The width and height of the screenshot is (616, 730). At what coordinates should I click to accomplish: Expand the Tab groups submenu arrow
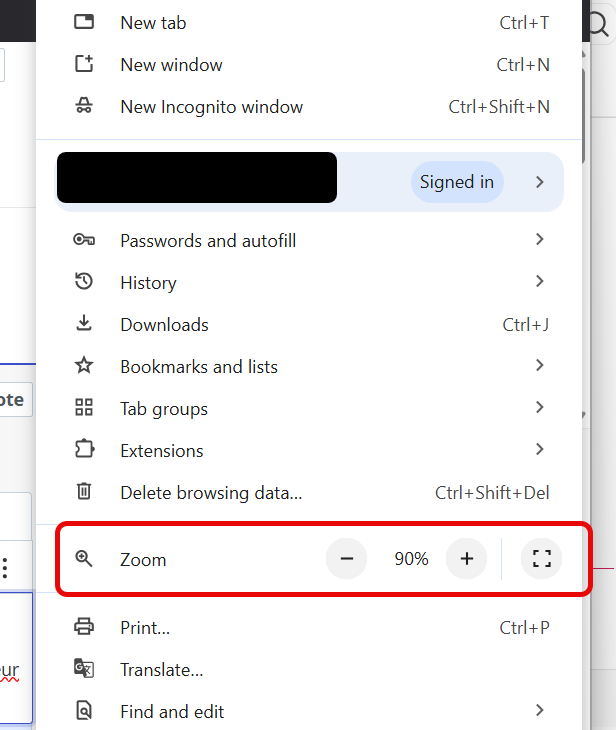[540, 407]
